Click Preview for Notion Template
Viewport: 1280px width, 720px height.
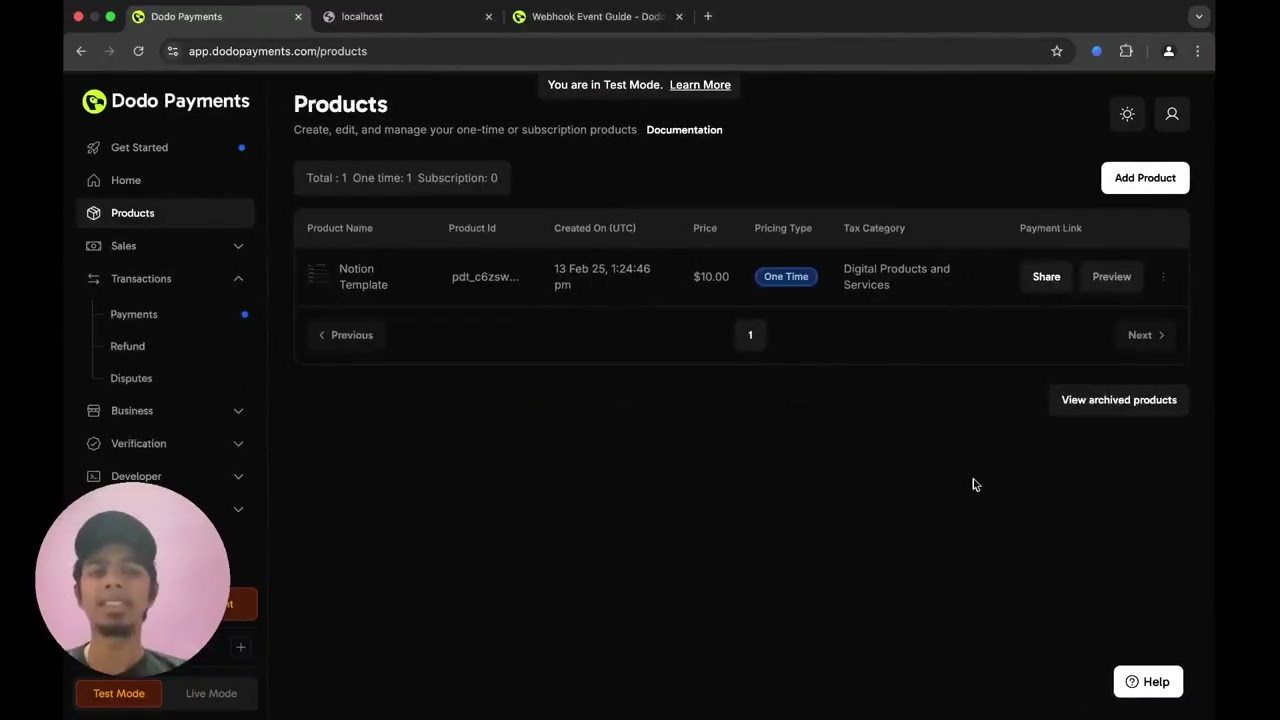[1111, 277]
